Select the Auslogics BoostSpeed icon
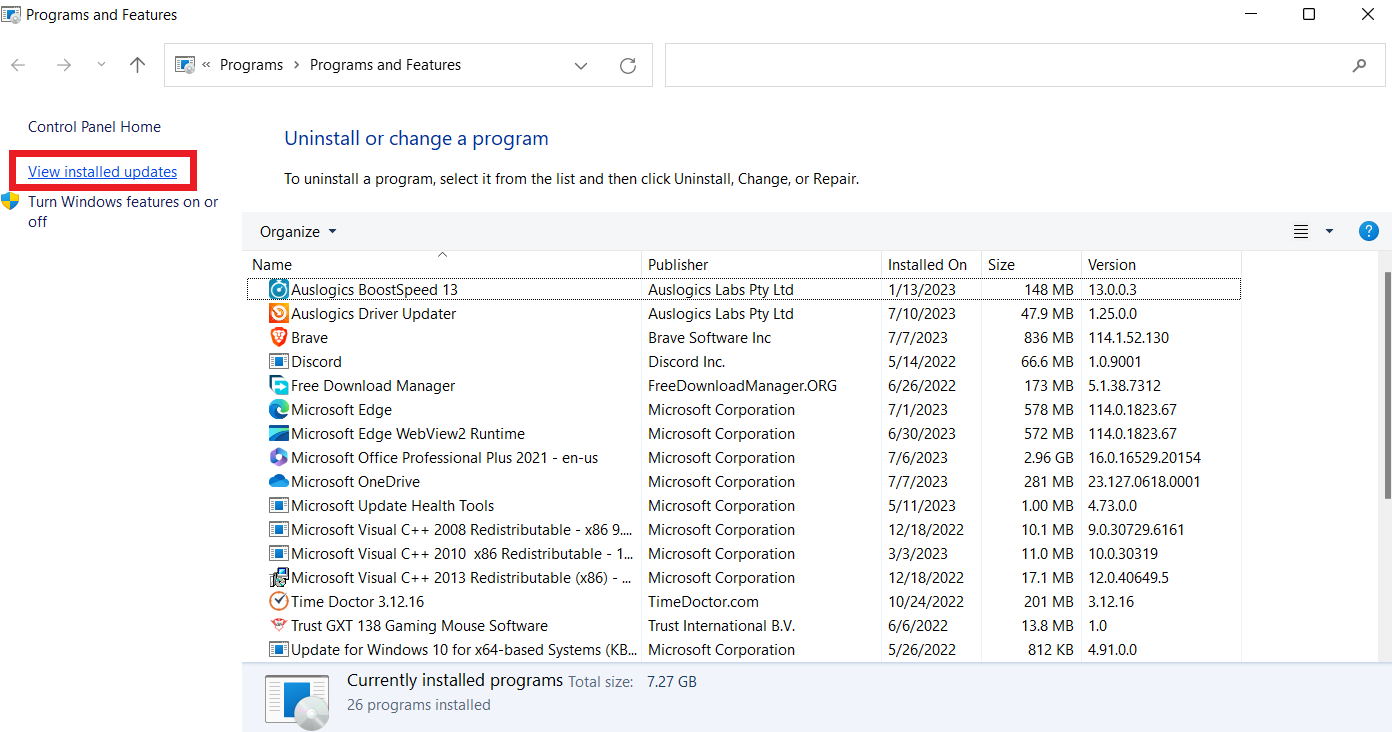This screenshot has height=732, width=1392. point(278,289)
